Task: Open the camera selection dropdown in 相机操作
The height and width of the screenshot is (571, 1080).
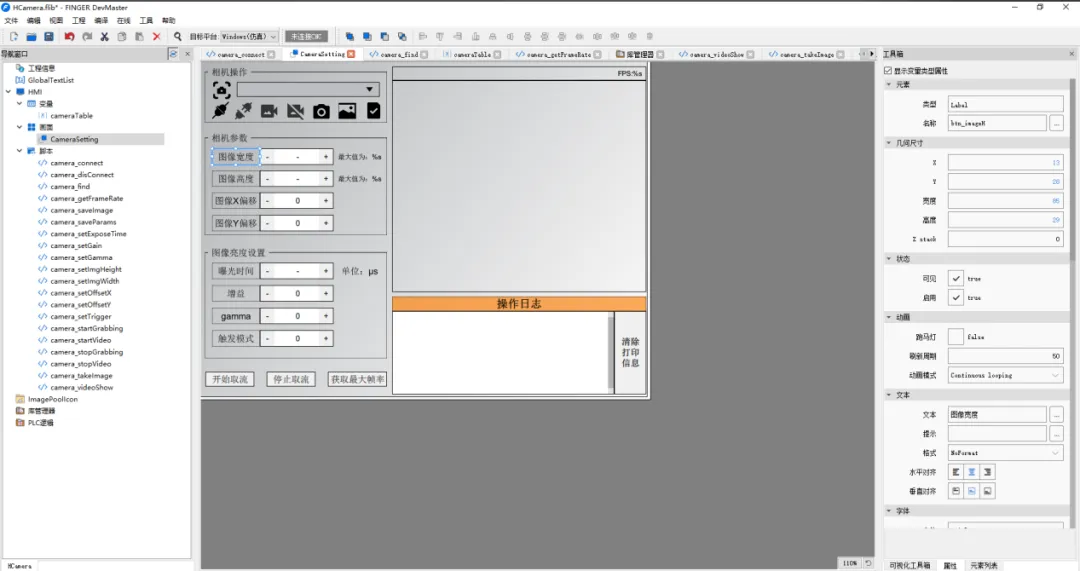Action: 308,90
